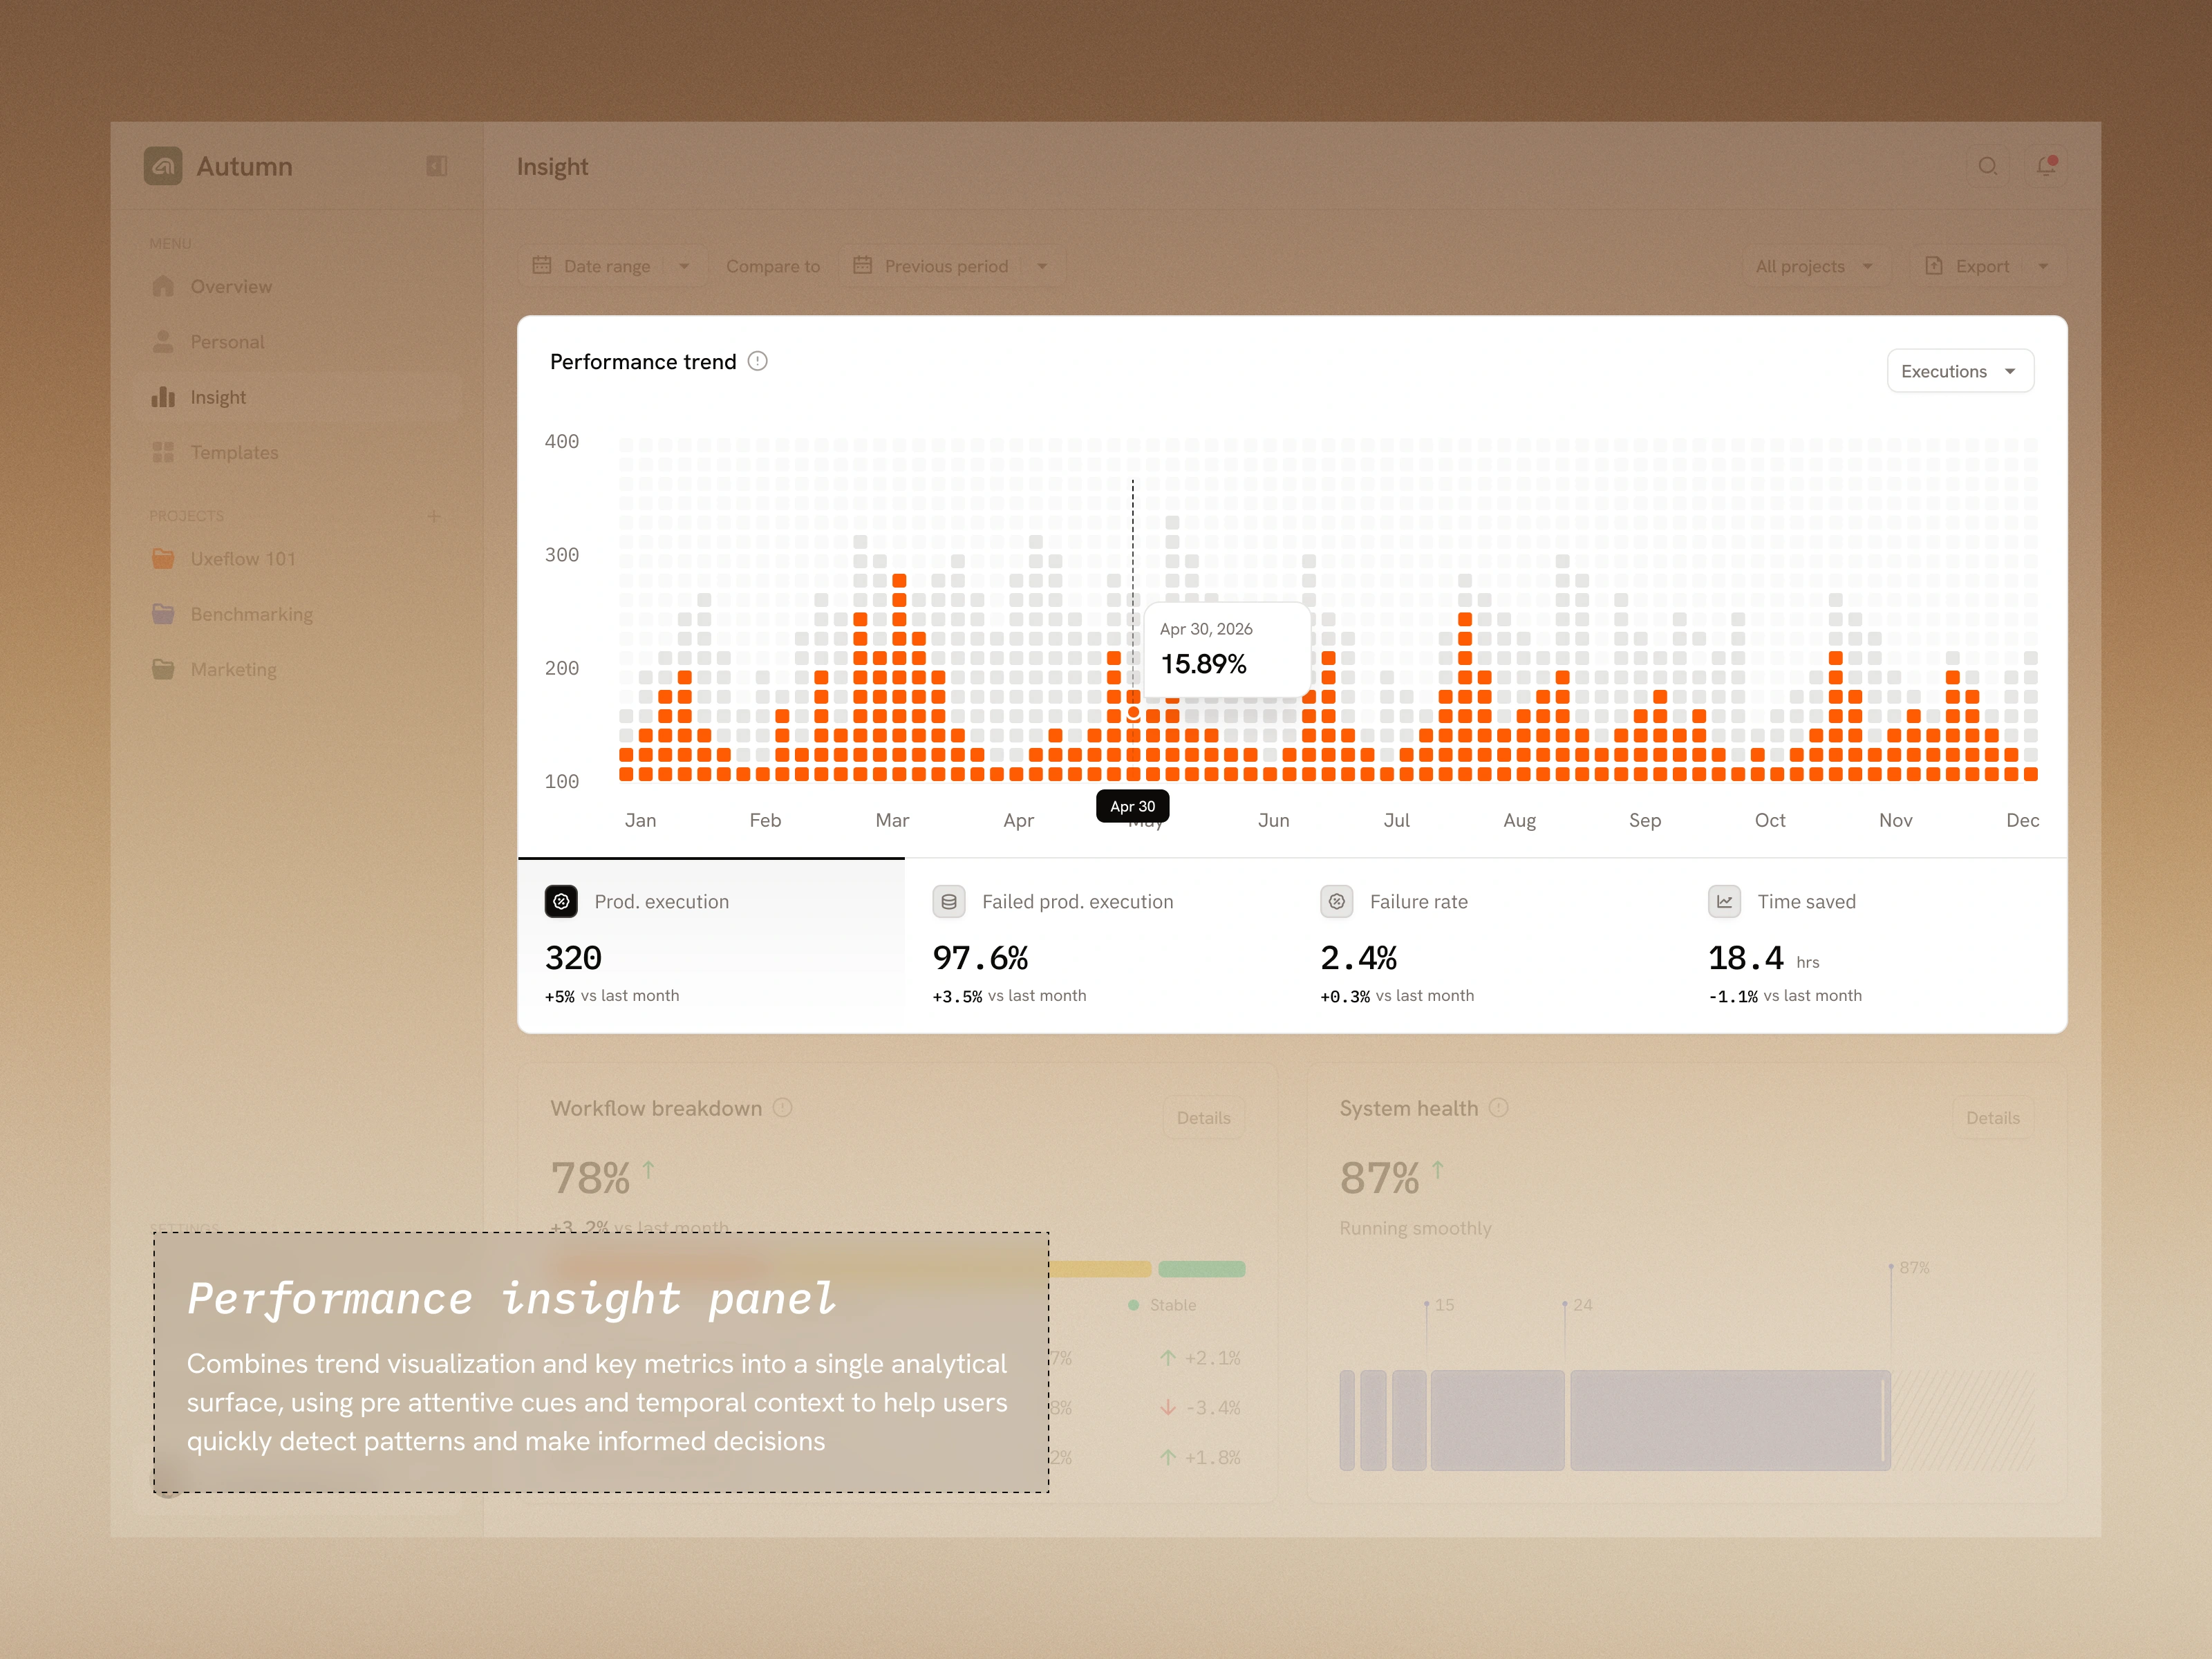Click the 97.6% value
Screen dimensions: 2212x1659
pyautogui.click(x=981, y=958)
